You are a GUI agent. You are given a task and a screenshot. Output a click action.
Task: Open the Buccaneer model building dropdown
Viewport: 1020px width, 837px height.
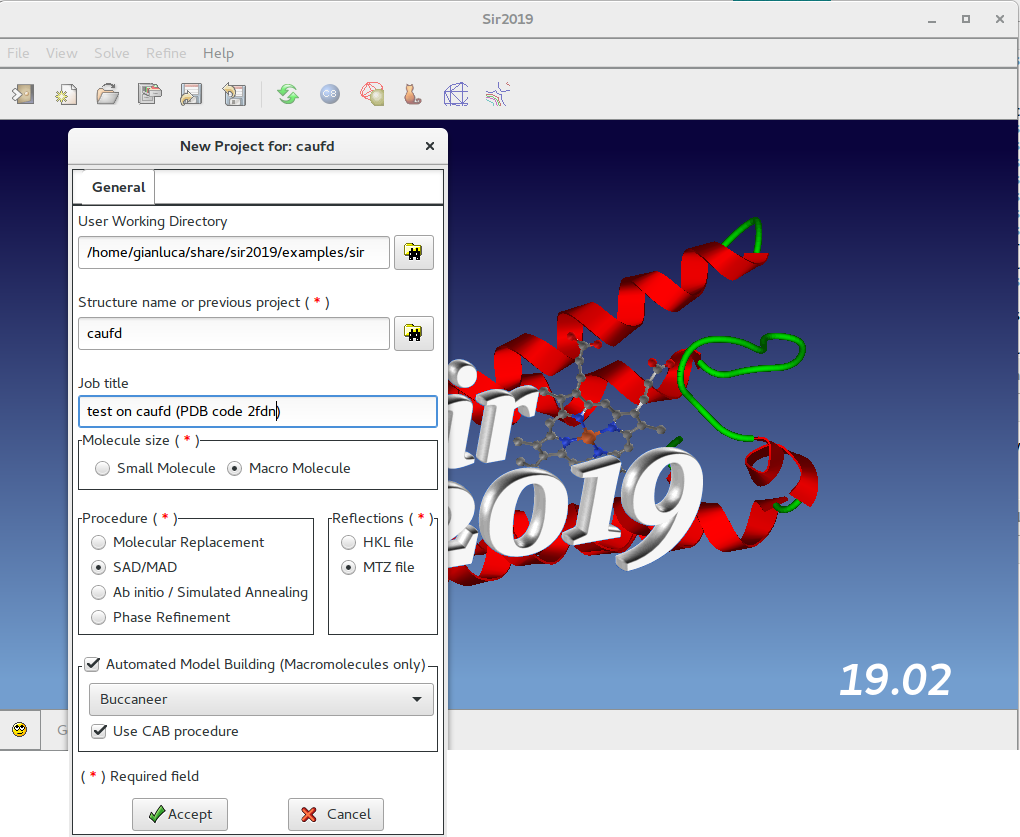pos(261,700)
